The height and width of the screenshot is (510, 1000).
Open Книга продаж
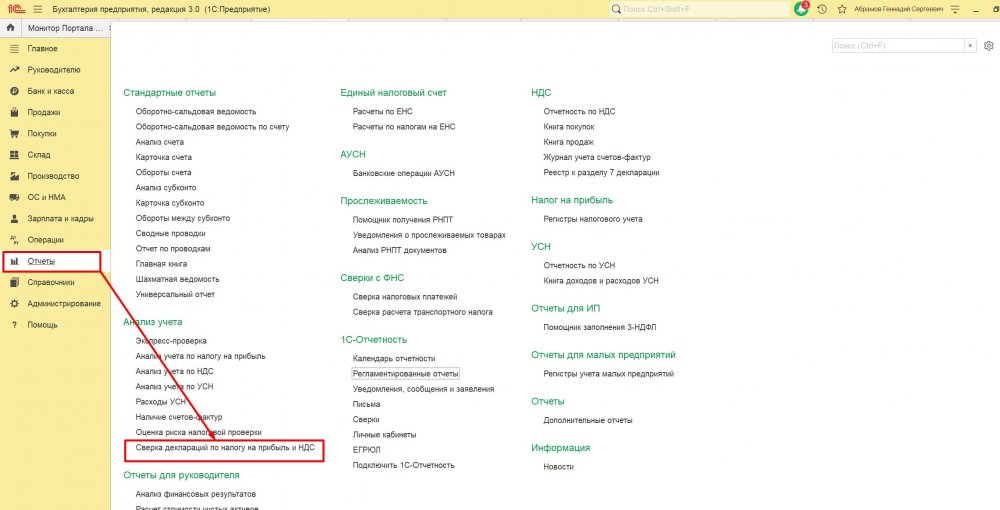[x=568, y=142]
